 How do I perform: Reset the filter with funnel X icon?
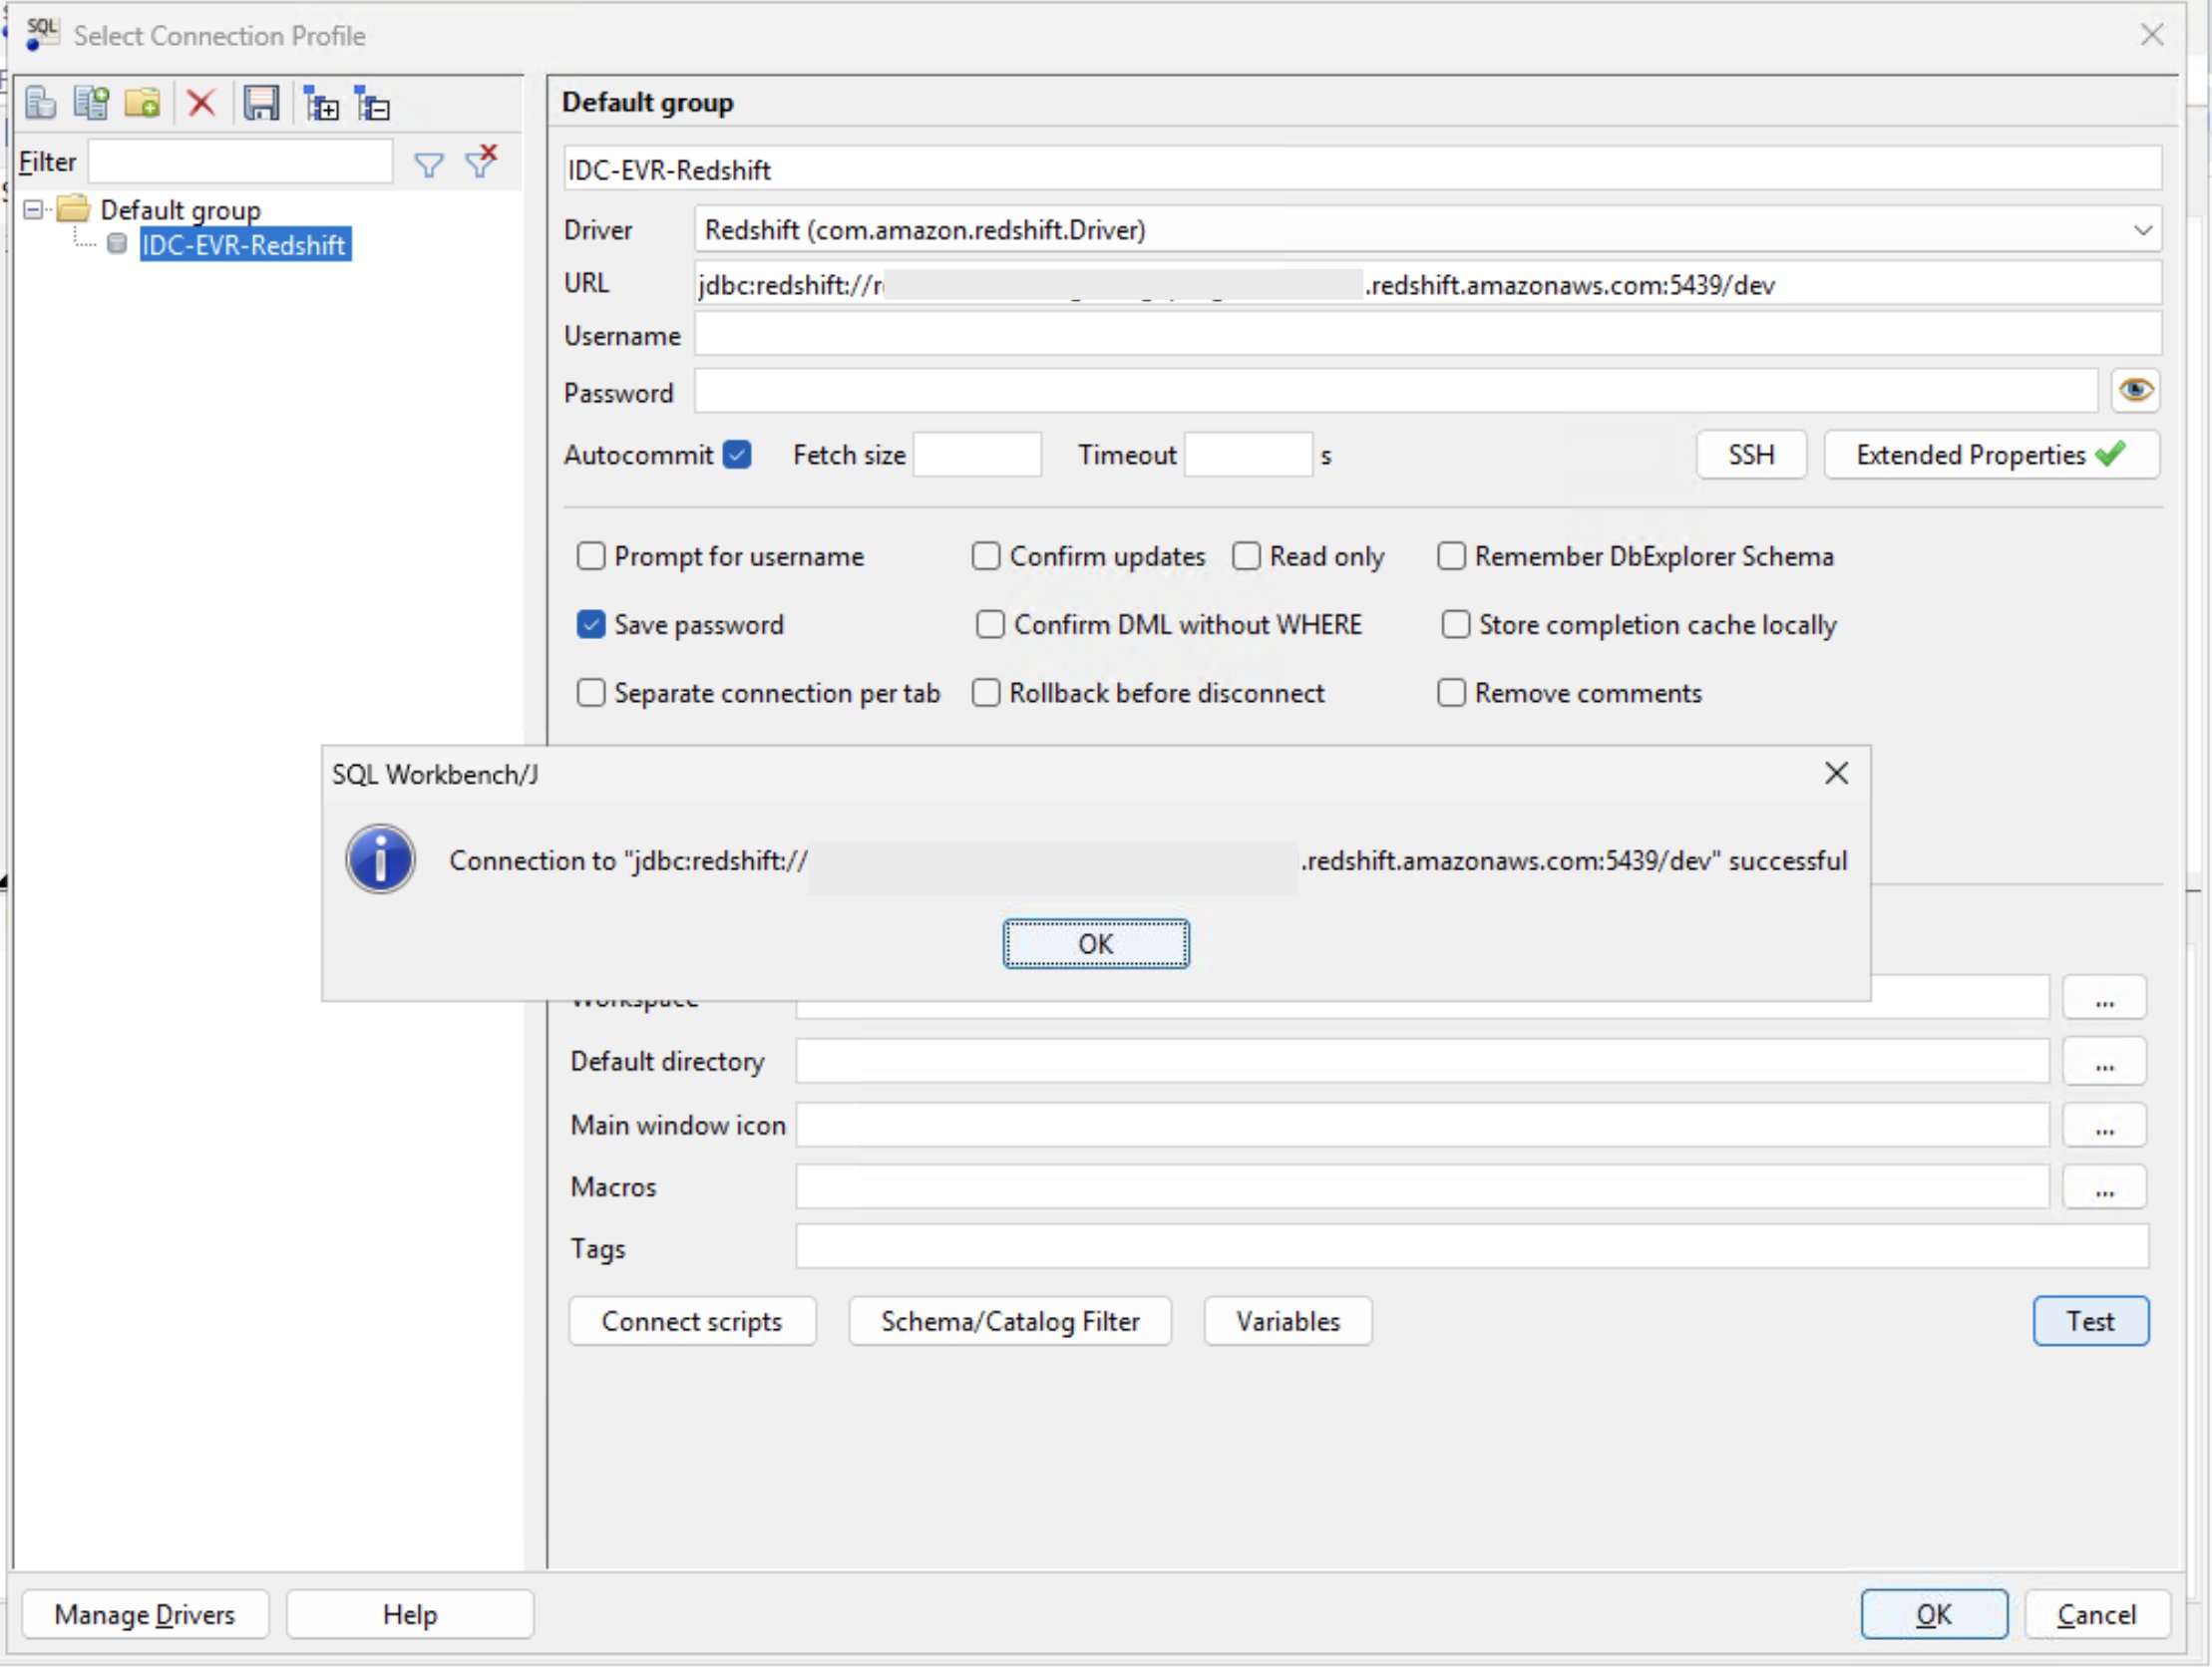coord(482,161)
